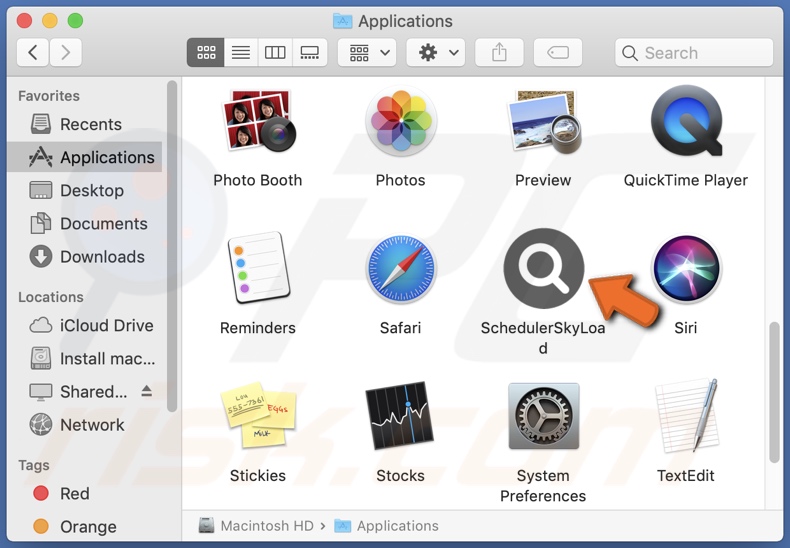Click the sidebar scrollbar
This screenshot has height=548, width=790.
[x=172, y=246]
